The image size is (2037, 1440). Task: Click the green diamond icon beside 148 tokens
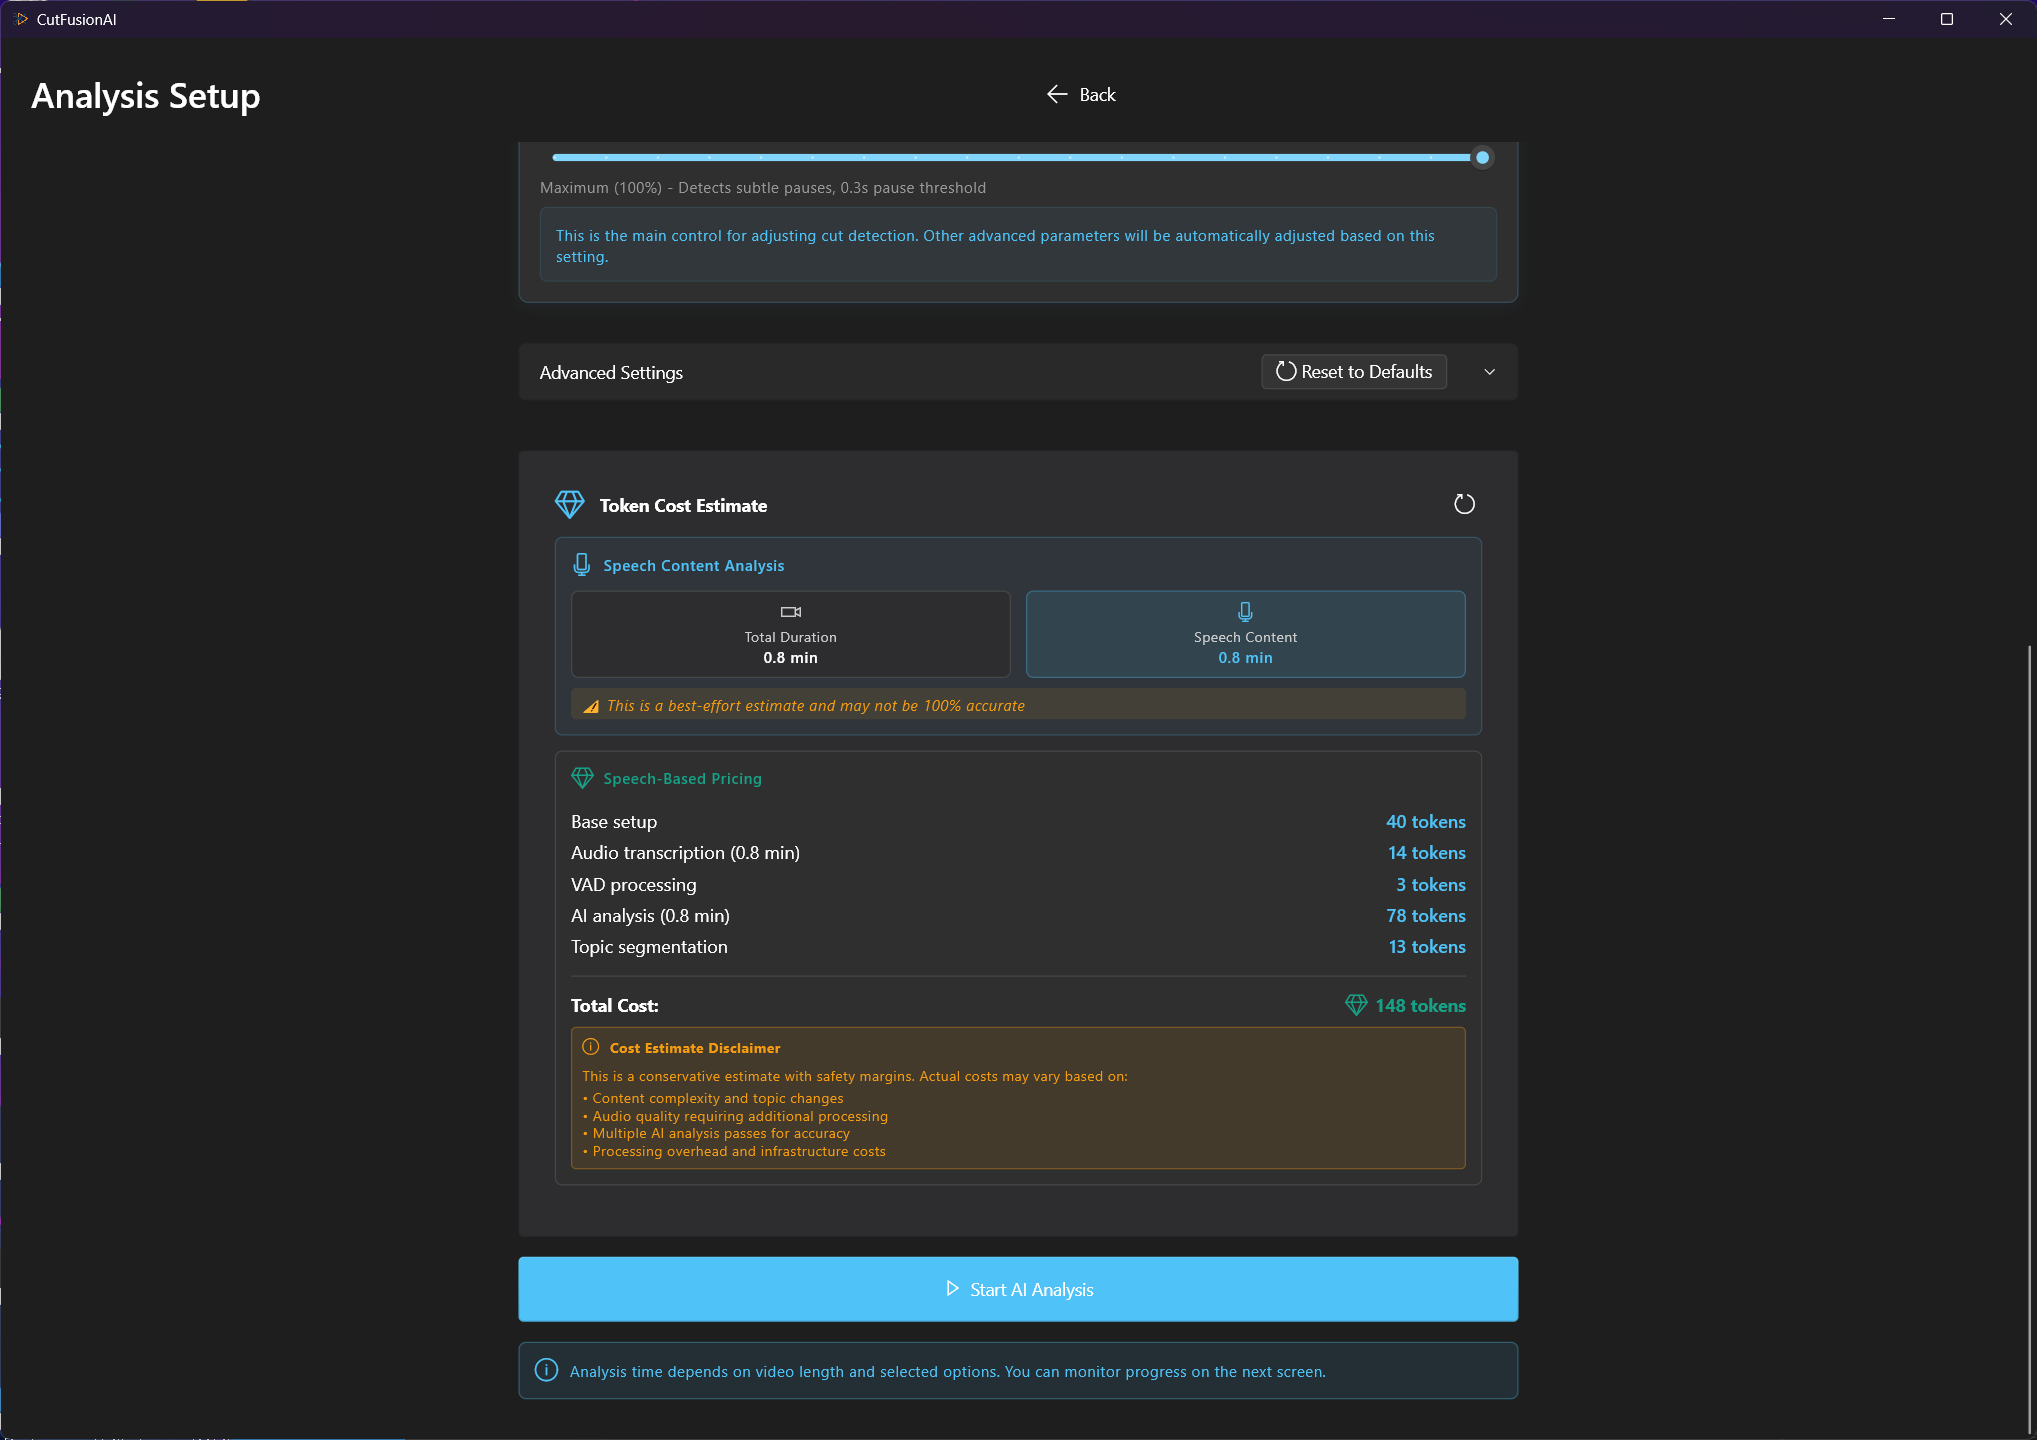coord(1356,1005)
